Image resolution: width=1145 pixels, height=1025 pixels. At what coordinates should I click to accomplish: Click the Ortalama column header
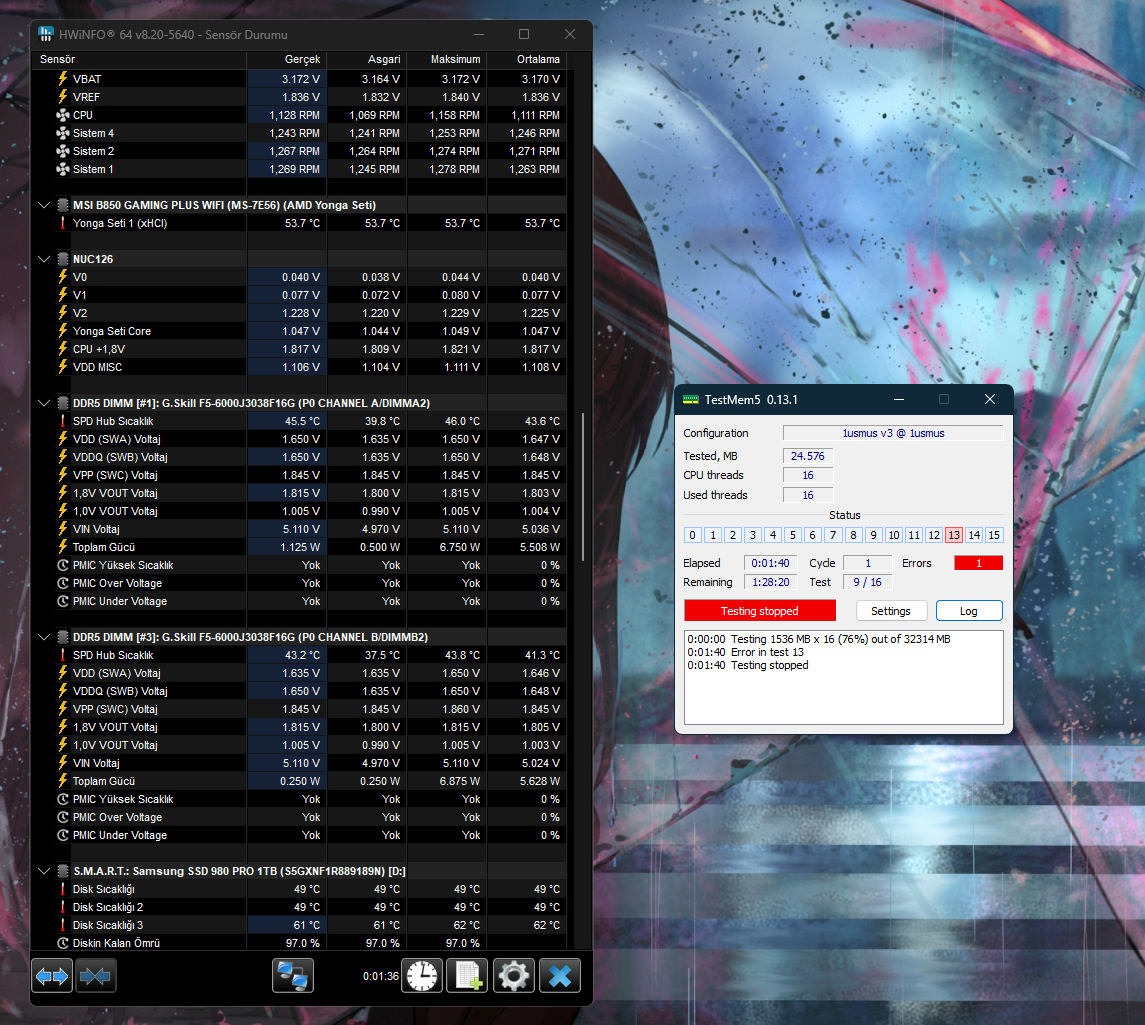[538, 59]
